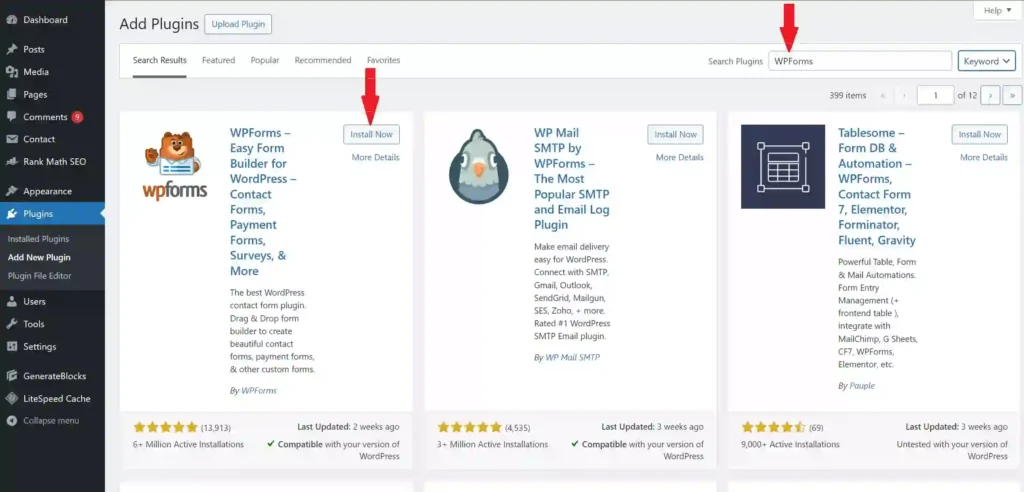This screenshot has width=1024, height=492.
Task: Click the author link Pauple
Action: coord(862,386)
